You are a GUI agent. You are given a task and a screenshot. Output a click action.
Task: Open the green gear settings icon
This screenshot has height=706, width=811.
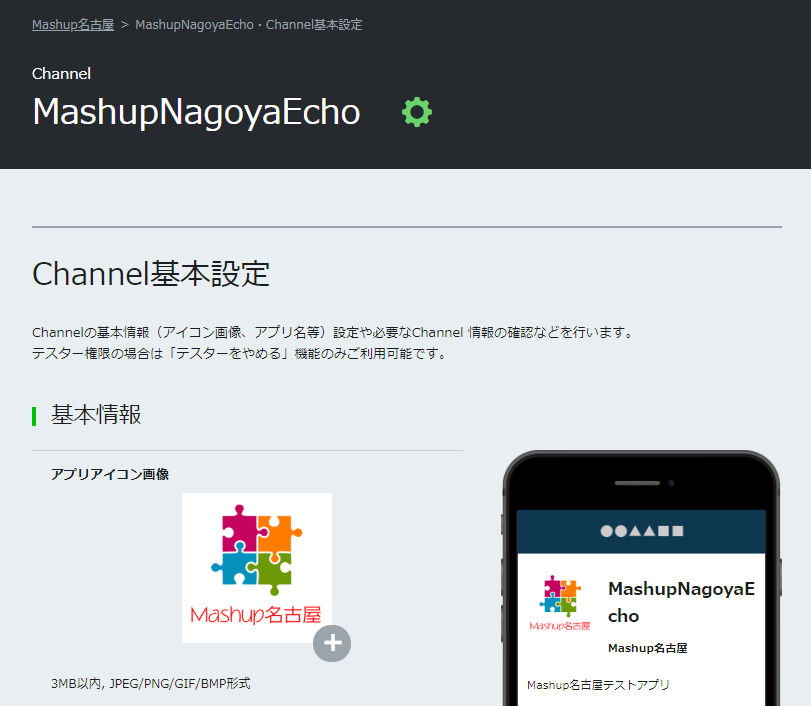(x=417, y=112)
